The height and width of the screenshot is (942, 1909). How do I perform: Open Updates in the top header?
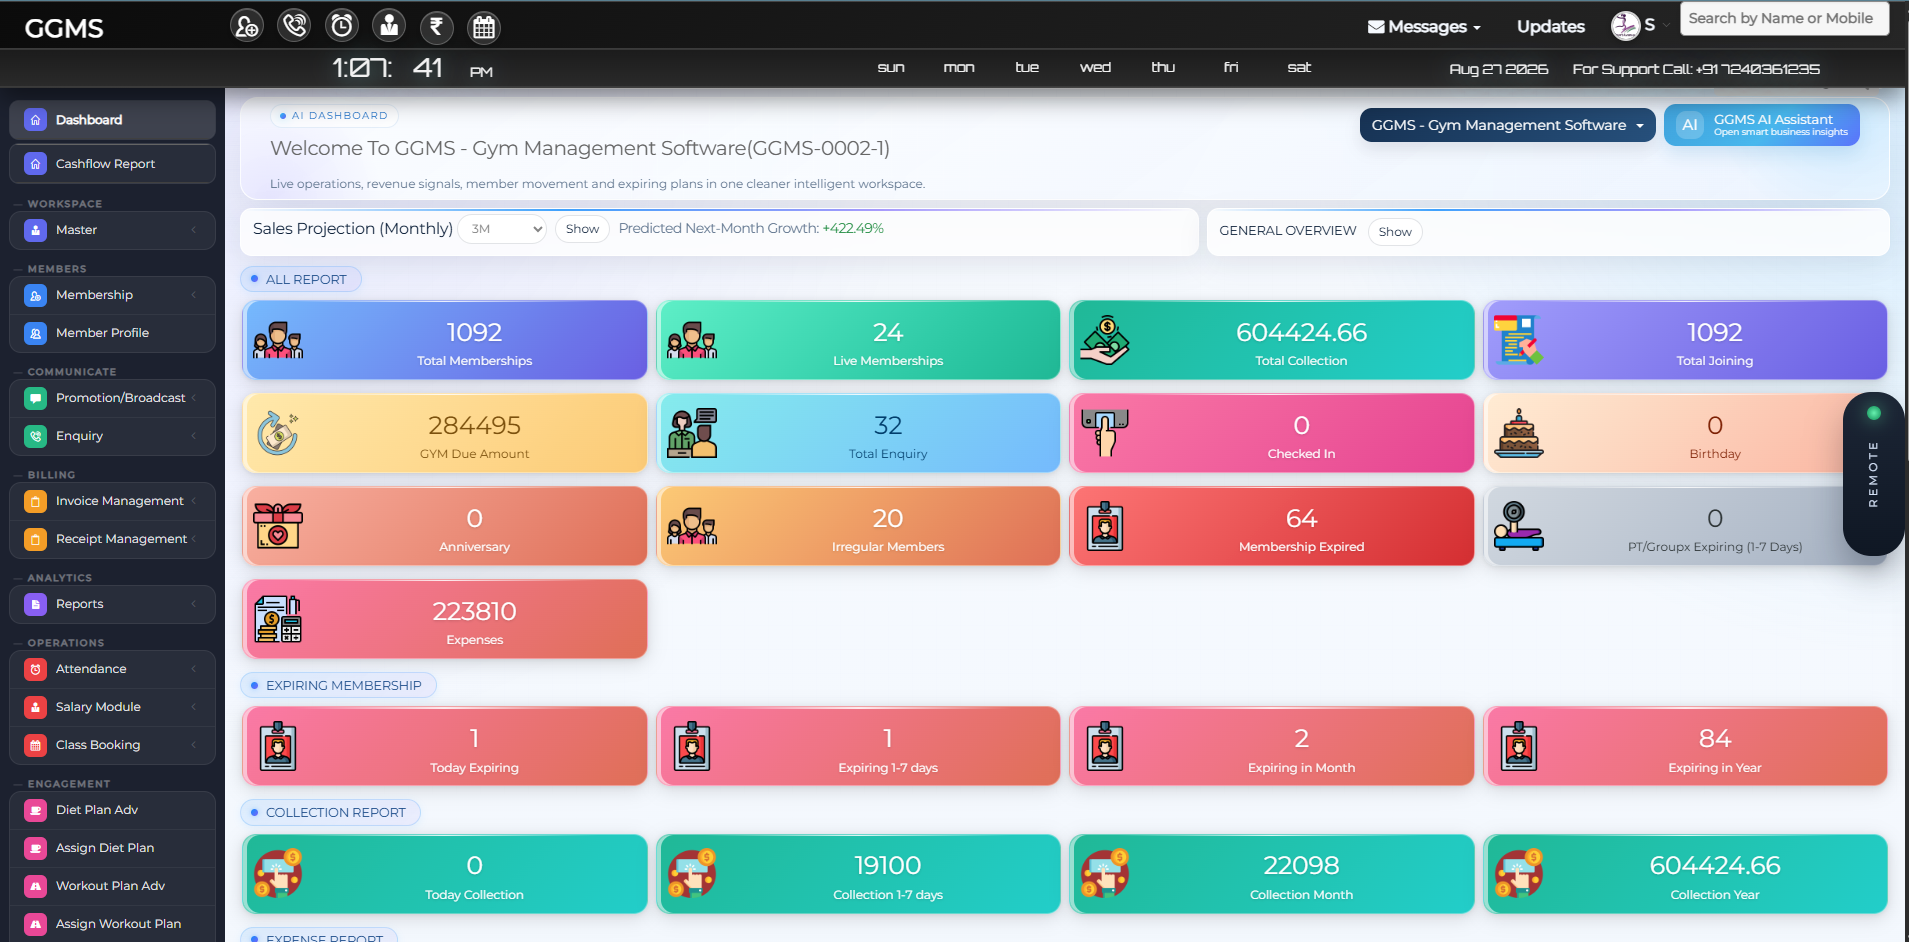1550,27
